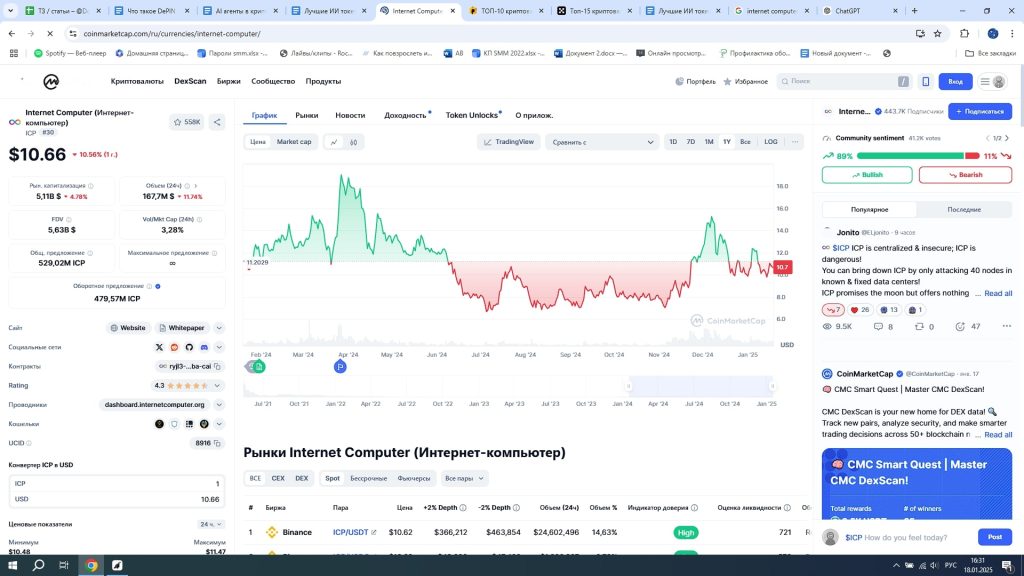Open the Whitepaper link
The height and width of the screenshot is (576, 1024).
coord(182,328)
